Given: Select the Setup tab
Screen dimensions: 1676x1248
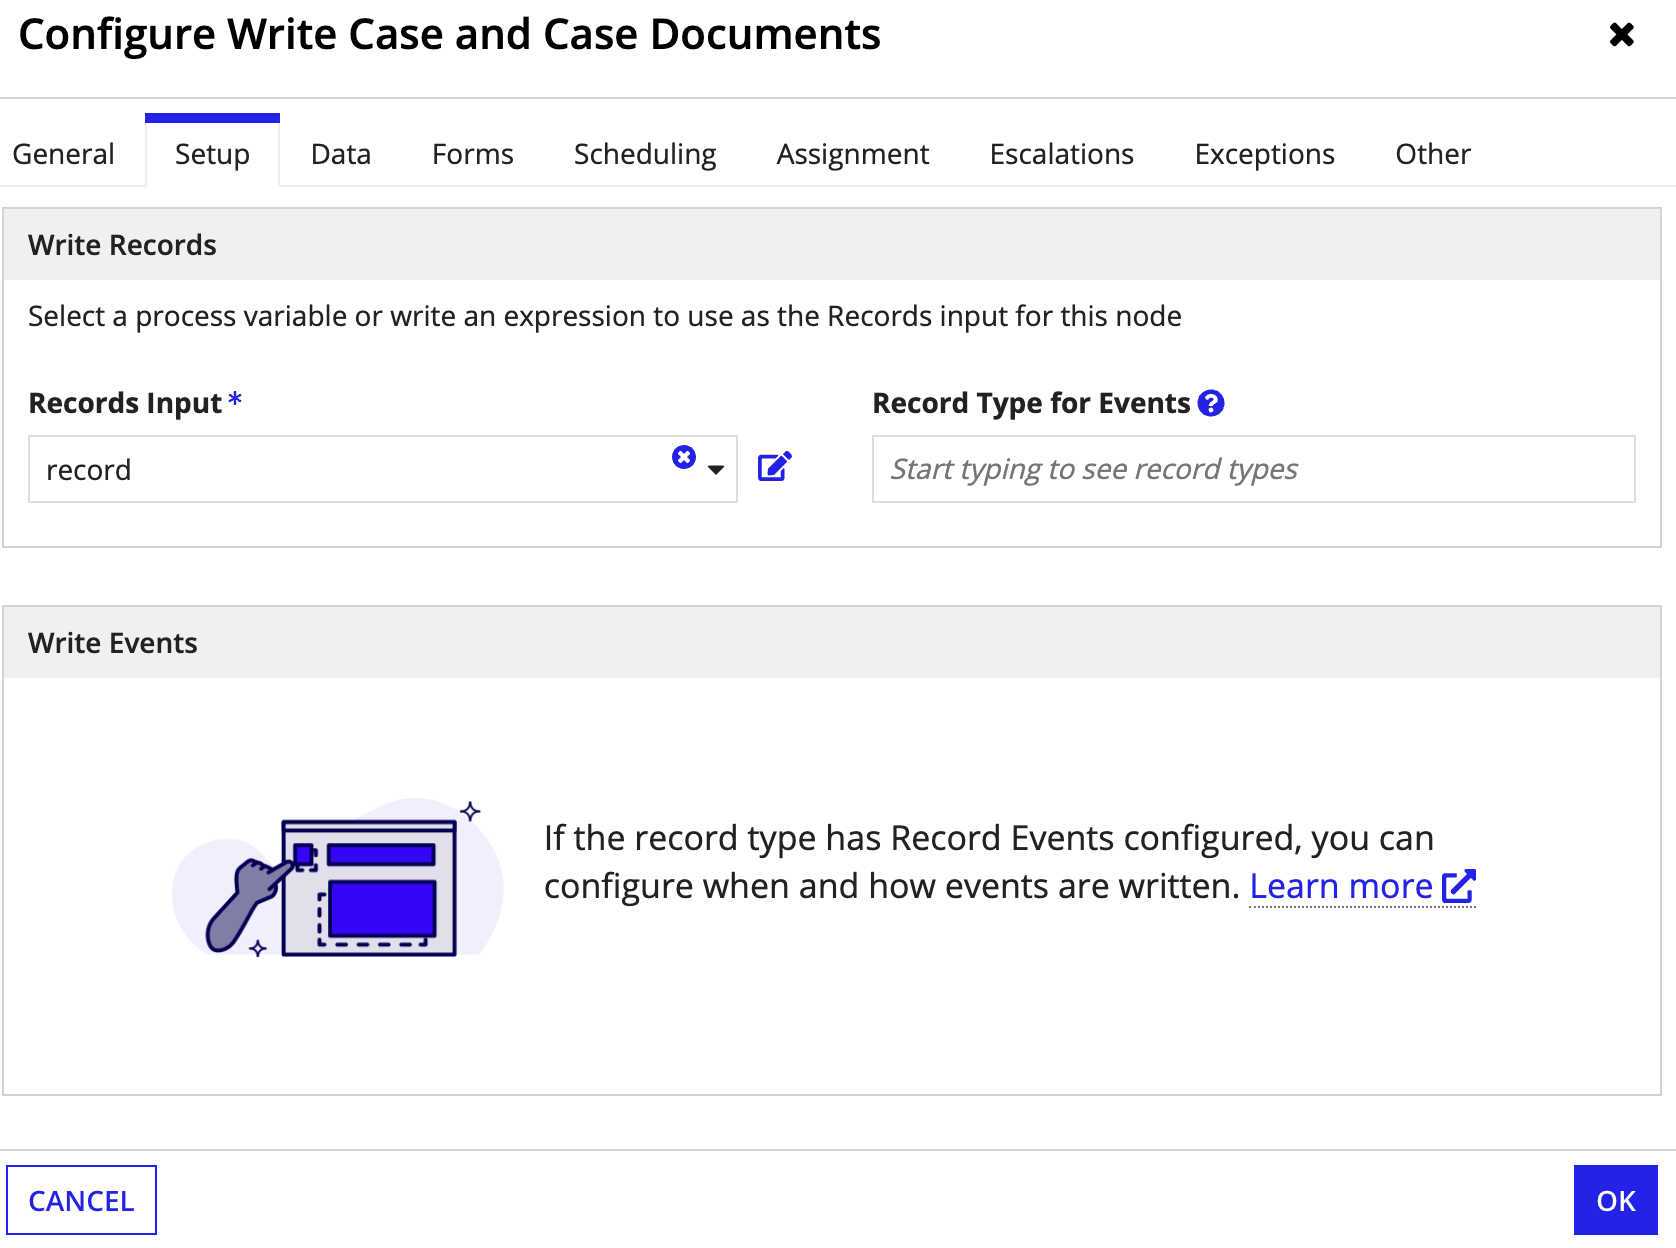Looking at the screenshot, I should [212, 154].
